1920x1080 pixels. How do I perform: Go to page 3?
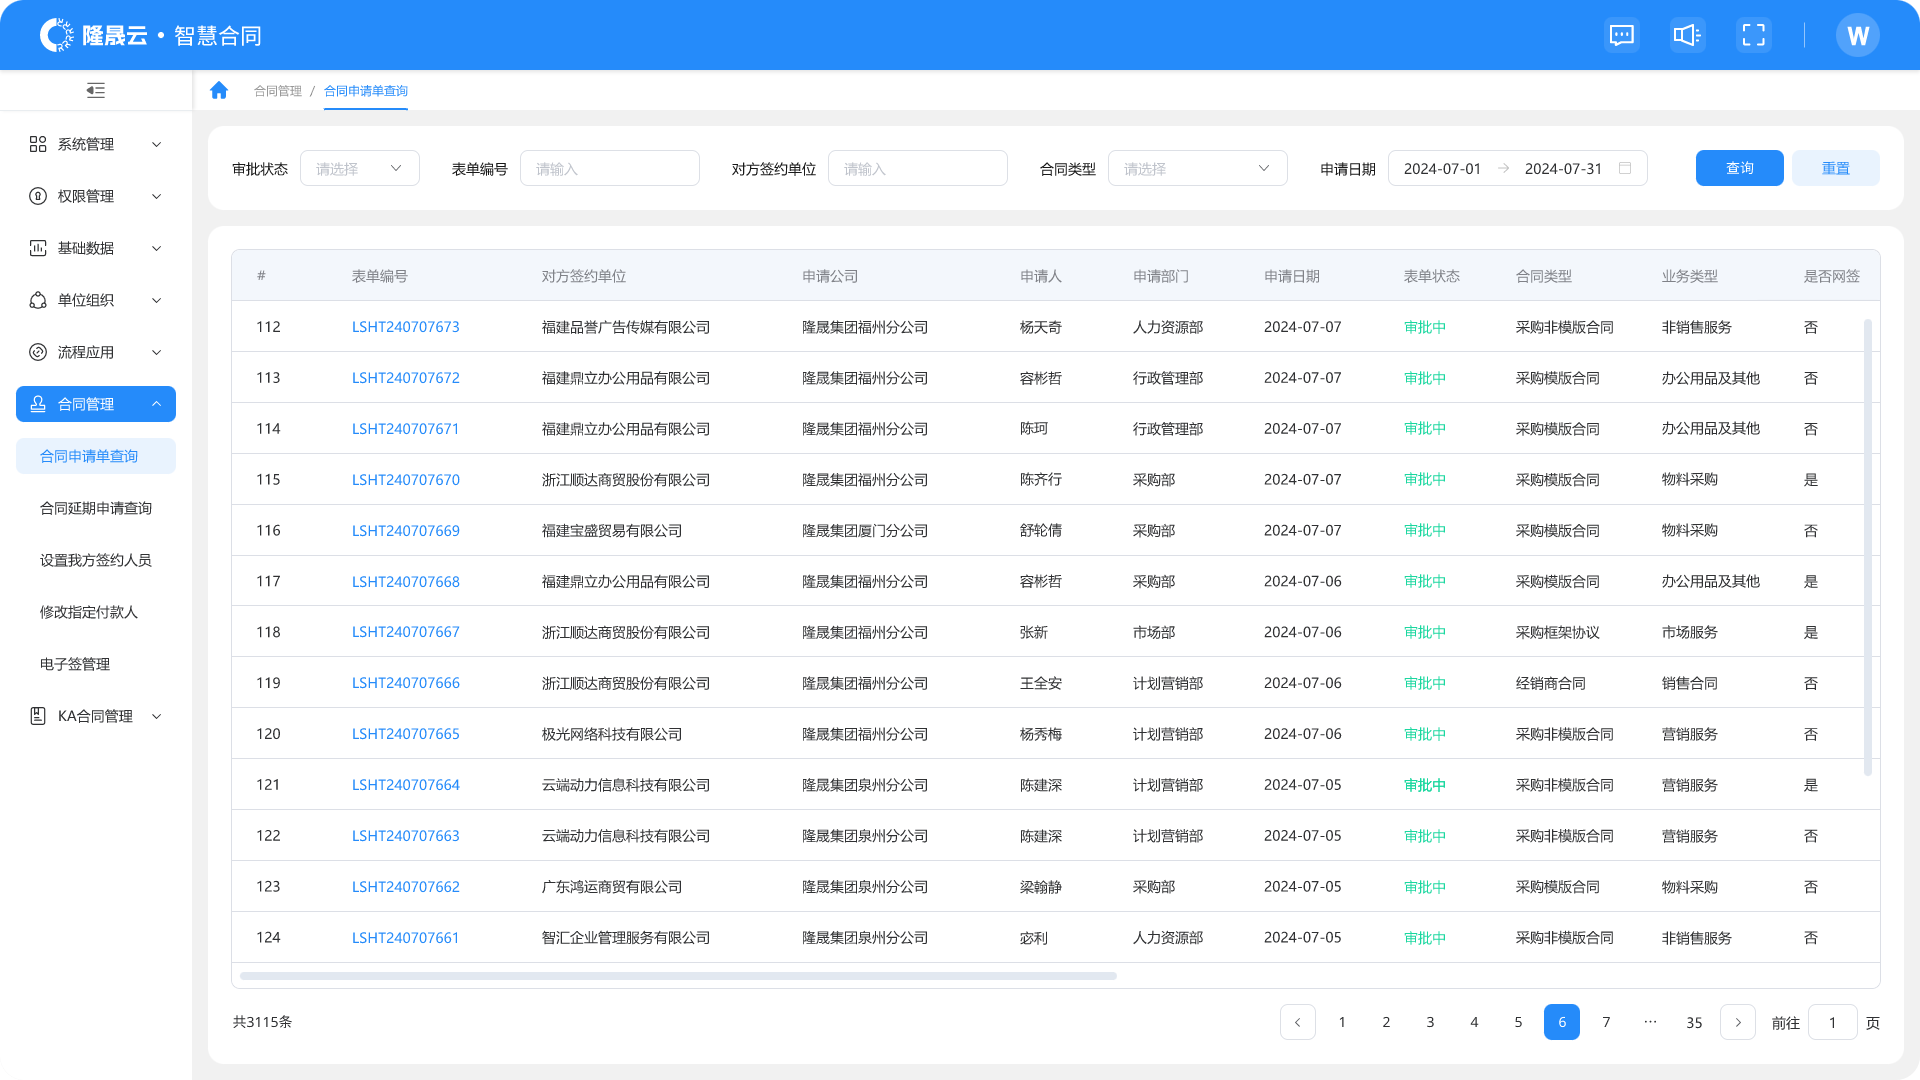1430,1022
